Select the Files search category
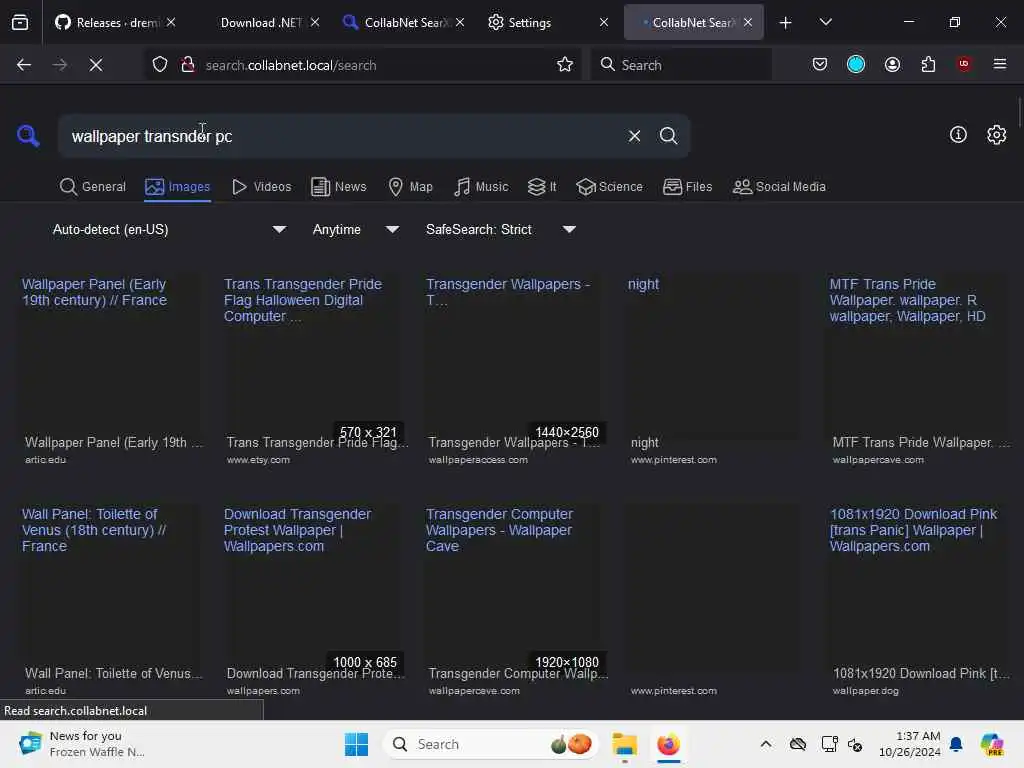 (x=688, y=187)
